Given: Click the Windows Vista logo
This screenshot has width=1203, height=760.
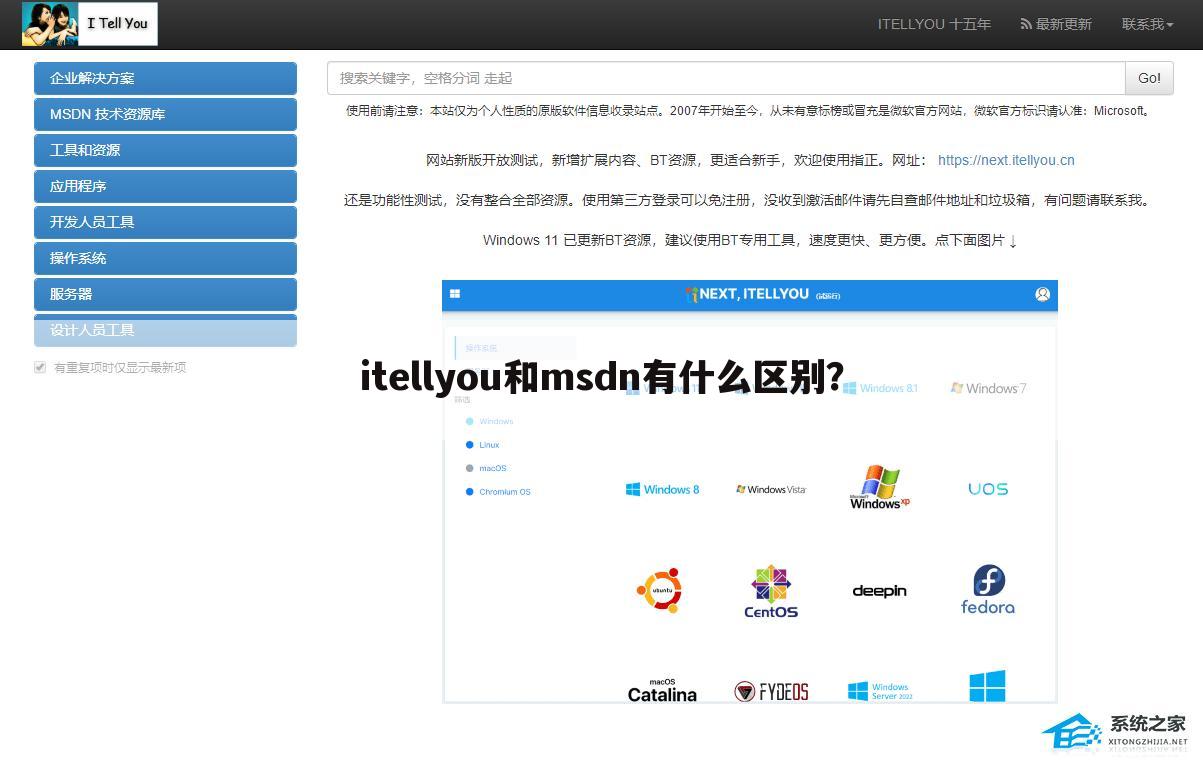Looking at the screenshot, I should tap(771, 490).
